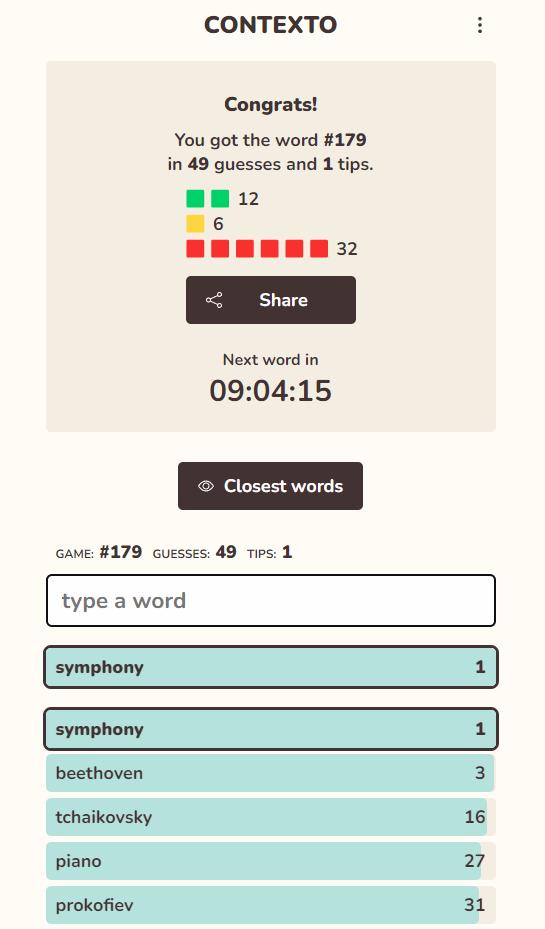The image size is (545, 929).
Task: Click the first green square in results
Action: pyautogui.click(x=195, y=198)
